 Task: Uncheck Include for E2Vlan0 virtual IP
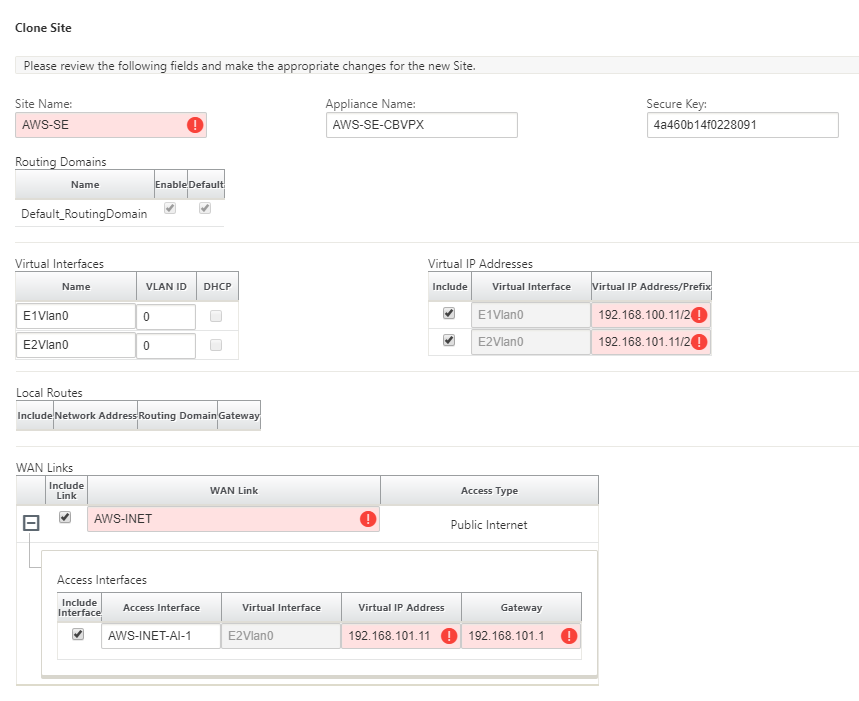449,340
